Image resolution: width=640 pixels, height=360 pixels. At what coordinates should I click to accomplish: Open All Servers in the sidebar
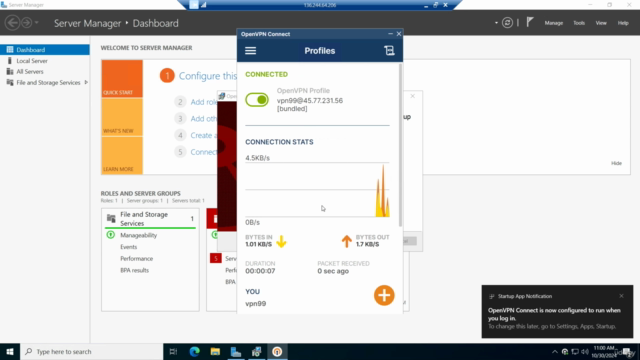30,71
